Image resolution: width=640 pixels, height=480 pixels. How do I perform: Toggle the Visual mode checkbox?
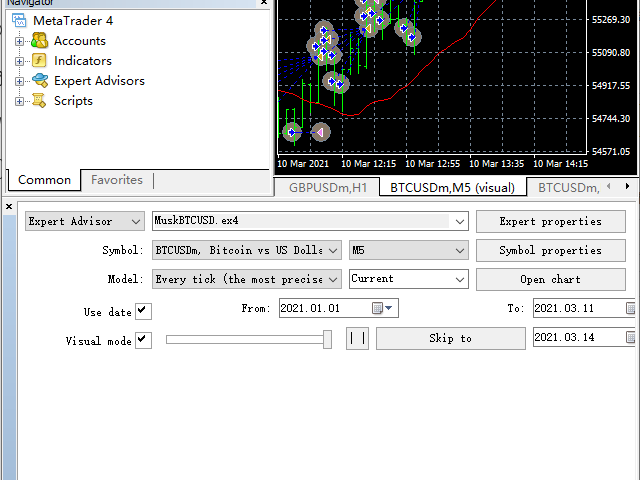(143, 340)
